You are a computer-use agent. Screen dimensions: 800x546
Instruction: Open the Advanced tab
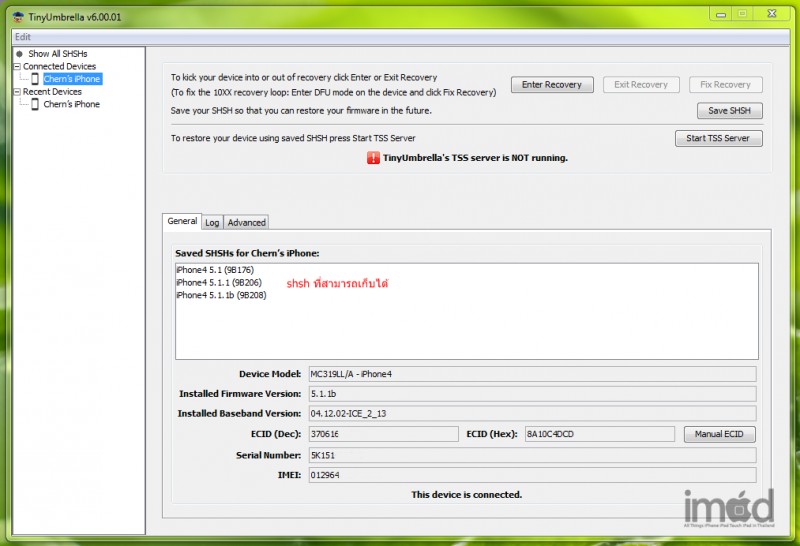tap(246, 222)
